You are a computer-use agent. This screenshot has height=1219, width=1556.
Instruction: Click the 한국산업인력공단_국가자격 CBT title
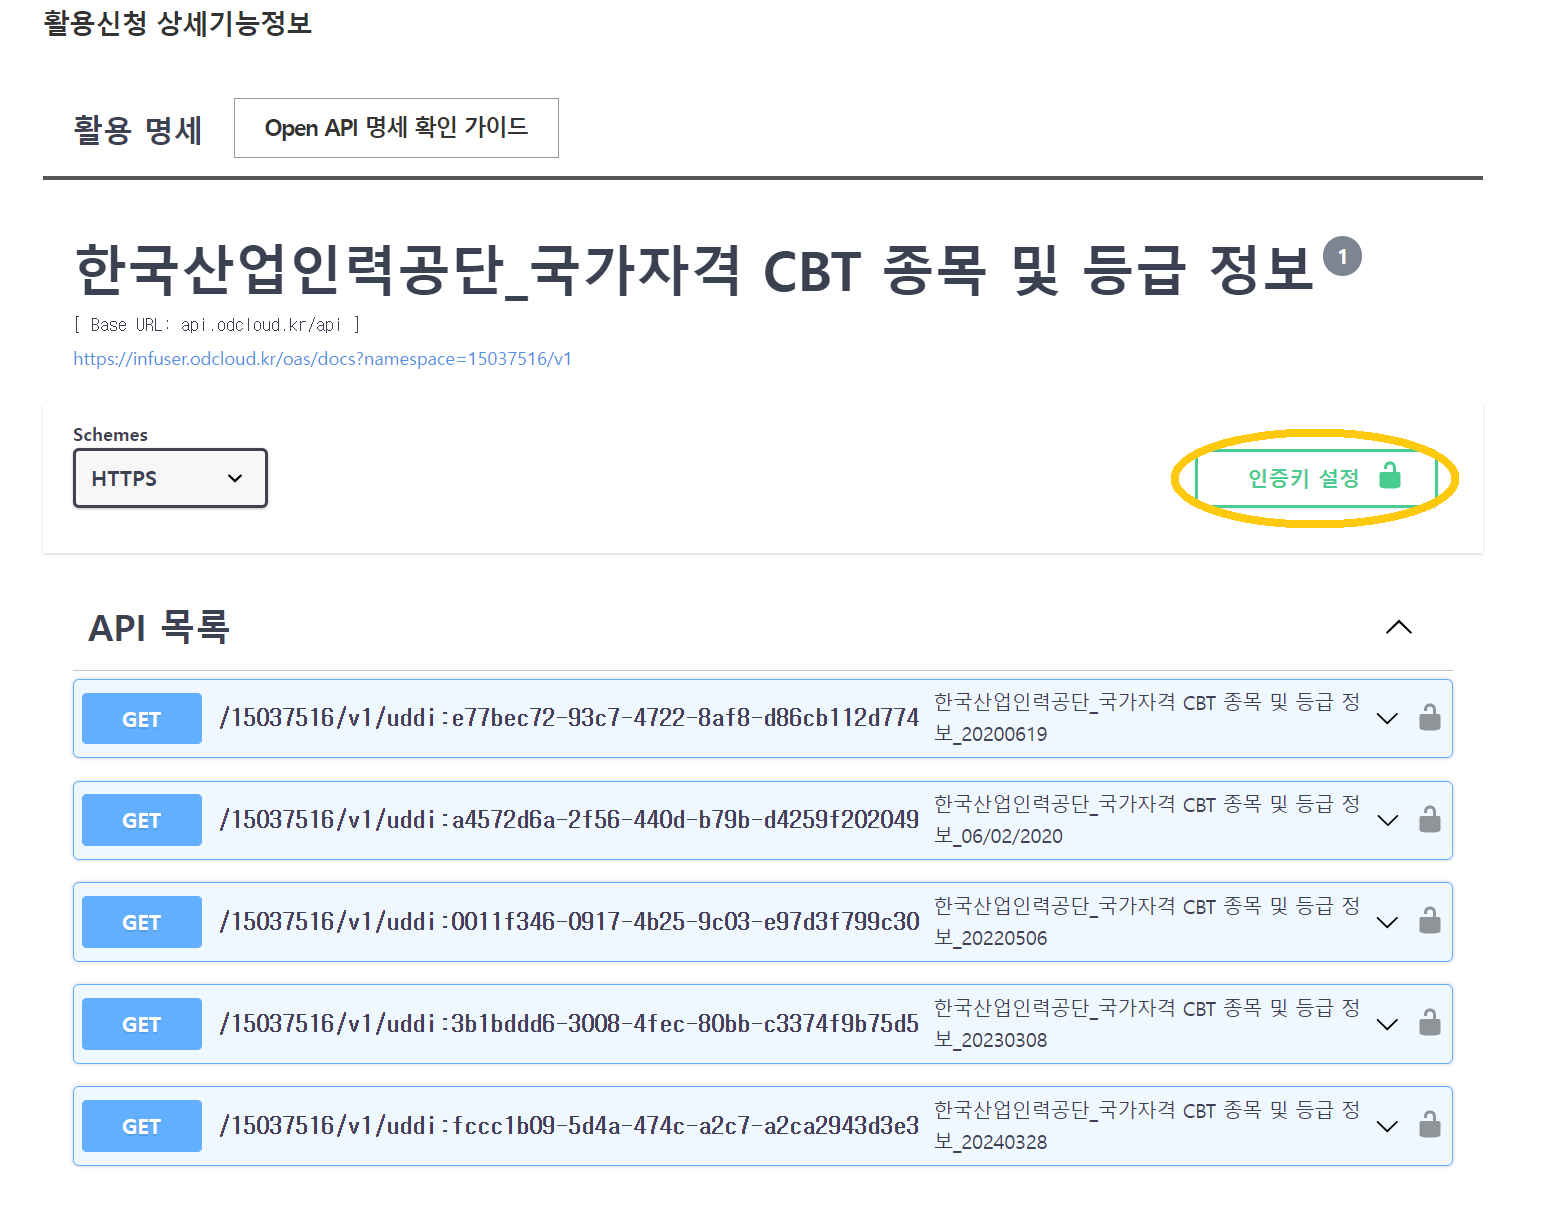(x=693, y=270)
